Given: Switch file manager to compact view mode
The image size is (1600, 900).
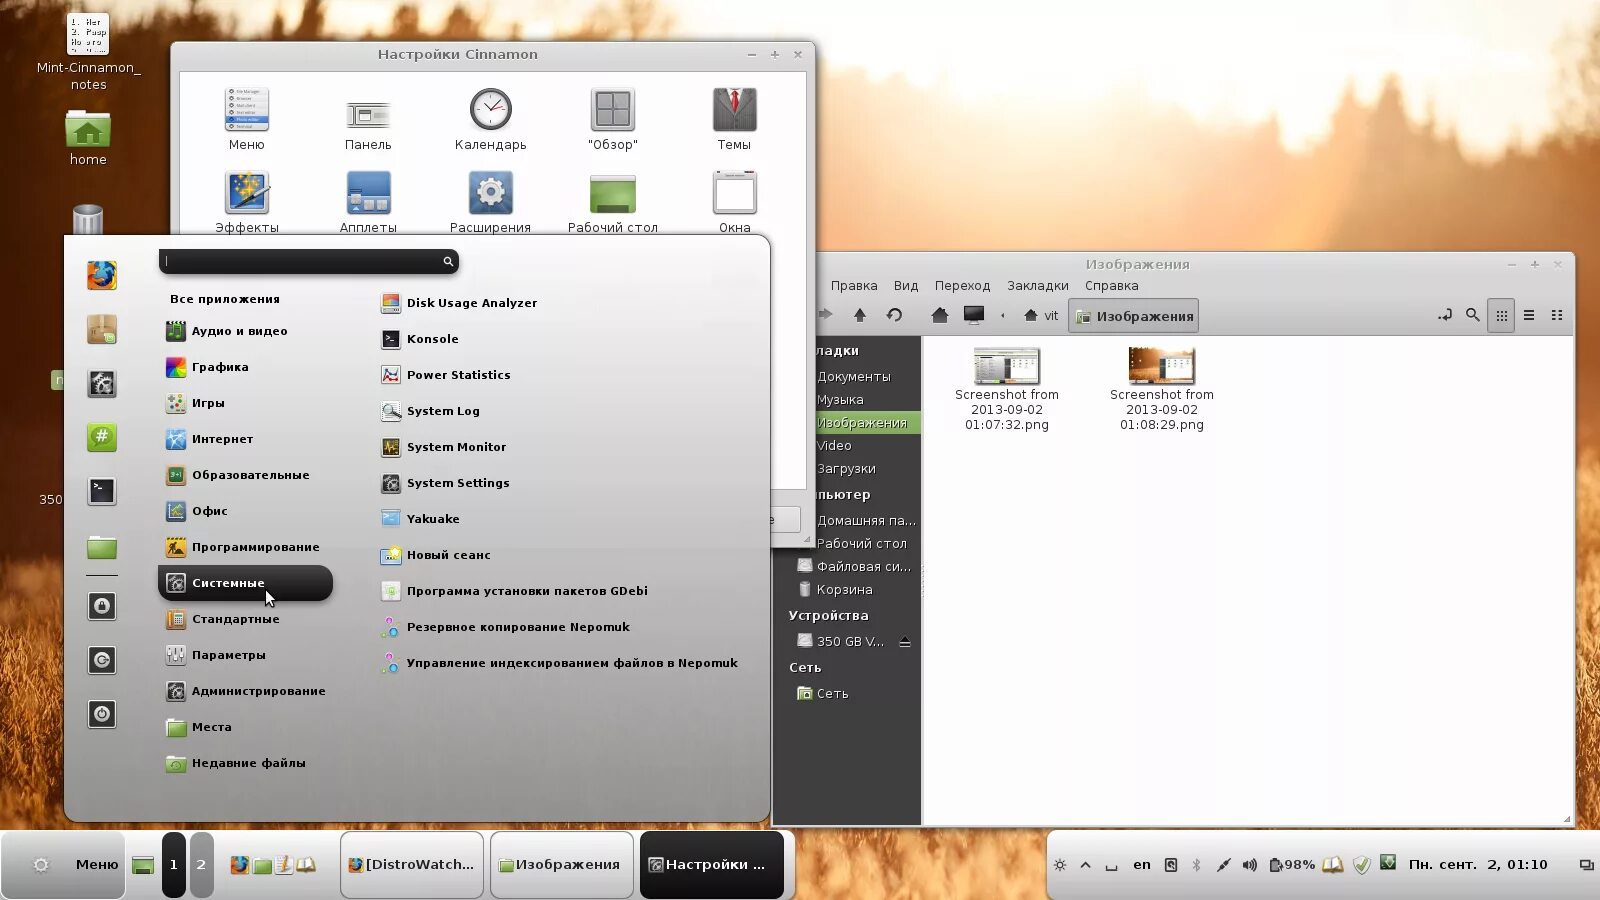Looking at the screenshot, I should [1557, 315].
